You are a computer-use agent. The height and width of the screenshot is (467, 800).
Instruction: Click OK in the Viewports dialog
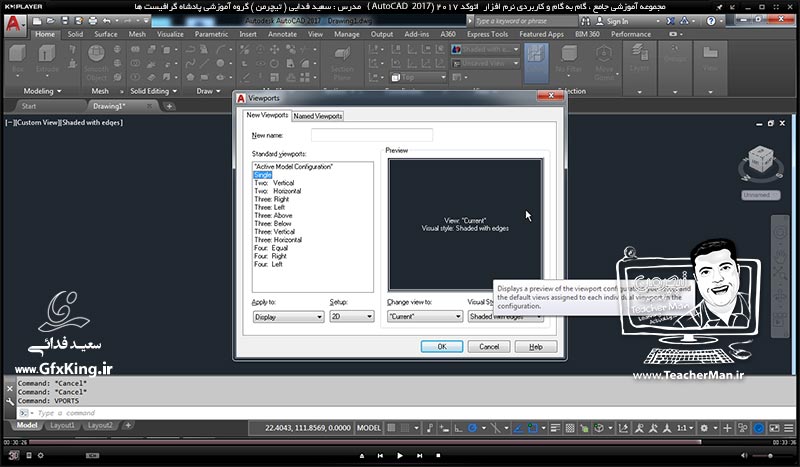(442, 347)
